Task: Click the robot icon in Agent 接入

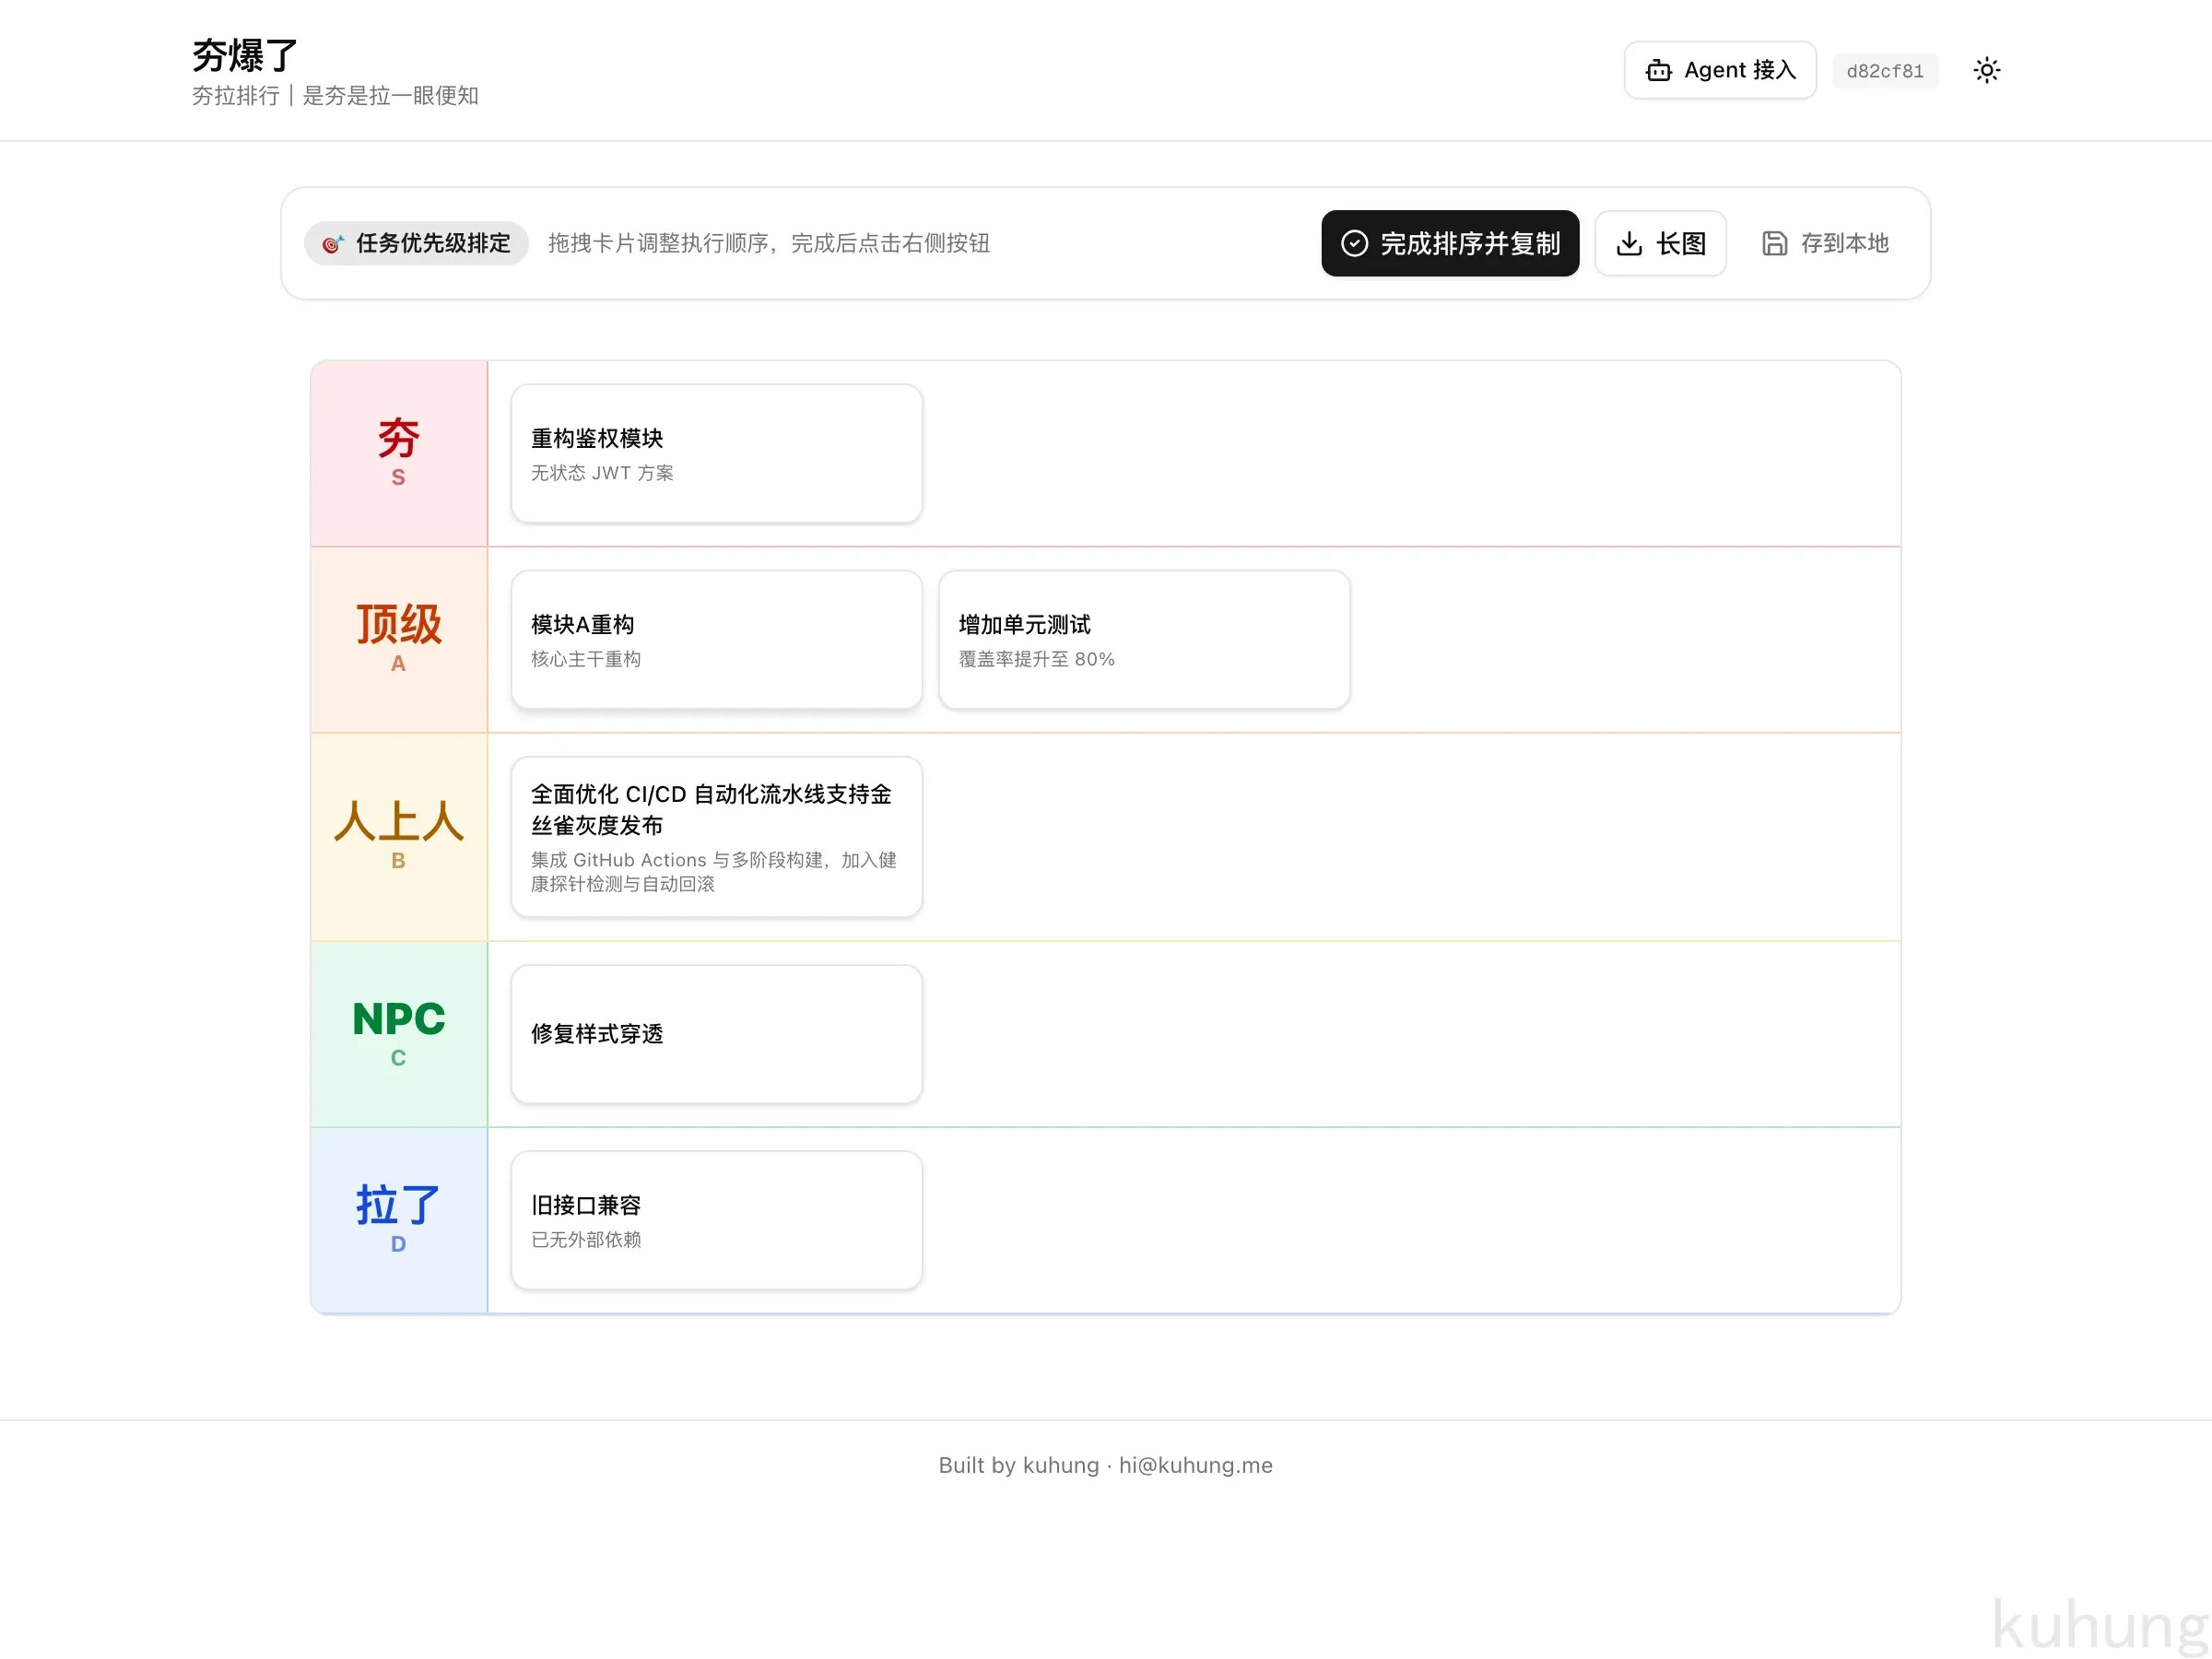Action: click(x=1658, y=70)
